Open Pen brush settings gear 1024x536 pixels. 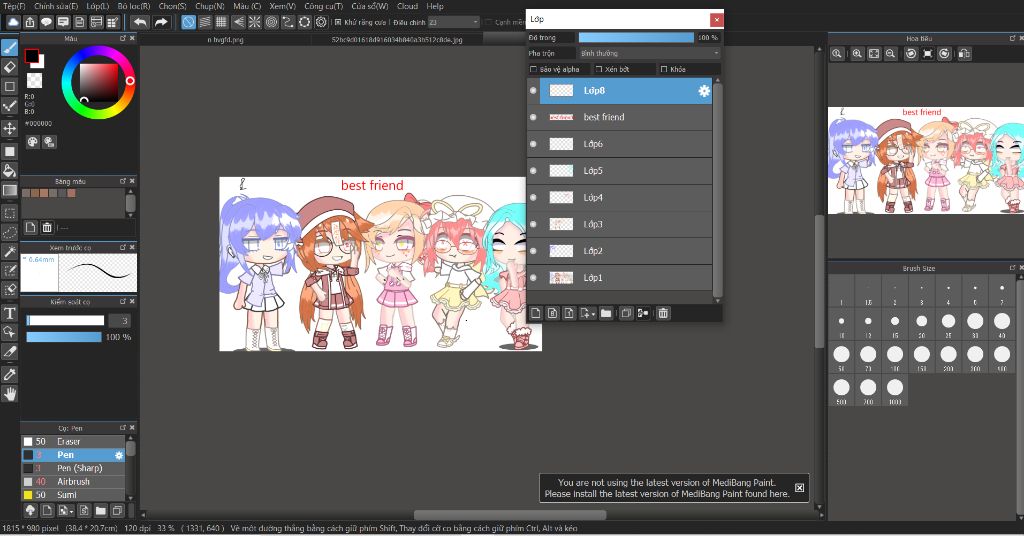coord(119,455)
